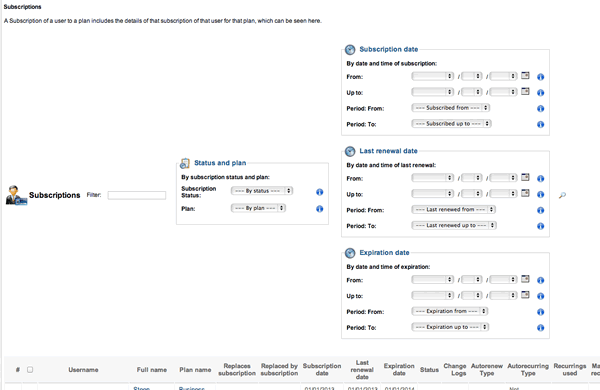Image resolution: width=600 pixels, height=390 pixels.
Task: Toggle the select-all checkbox in table header
Action: pyautogui.click(x=30, y=370)
